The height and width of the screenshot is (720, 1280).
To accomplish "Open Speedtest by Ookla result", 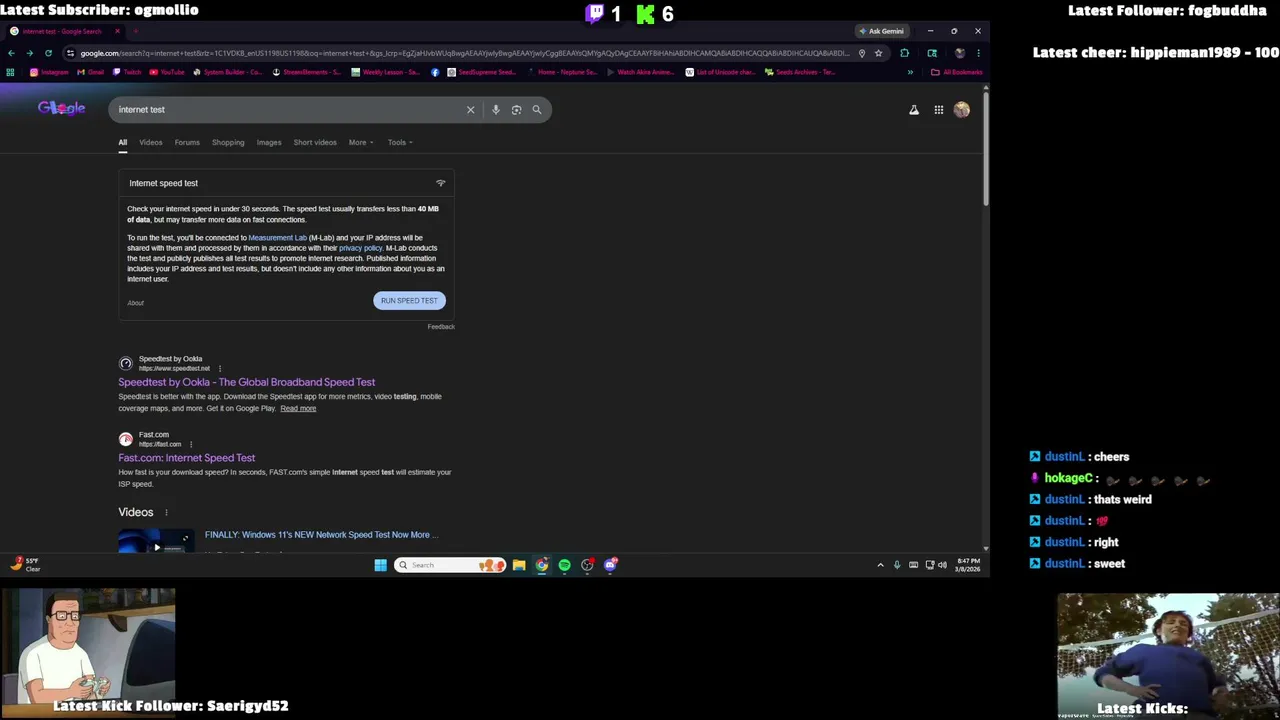I will pos(247,382).
